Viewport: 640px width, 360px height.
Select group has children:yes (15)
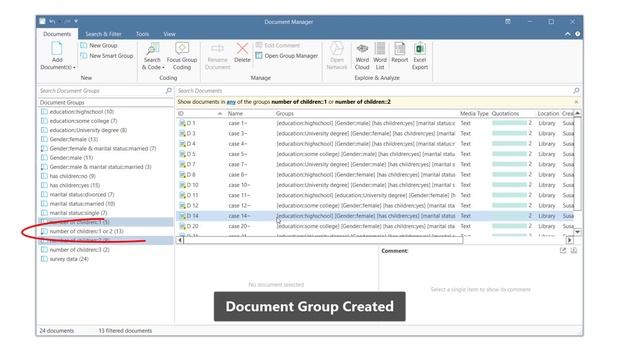click(75, 185)
